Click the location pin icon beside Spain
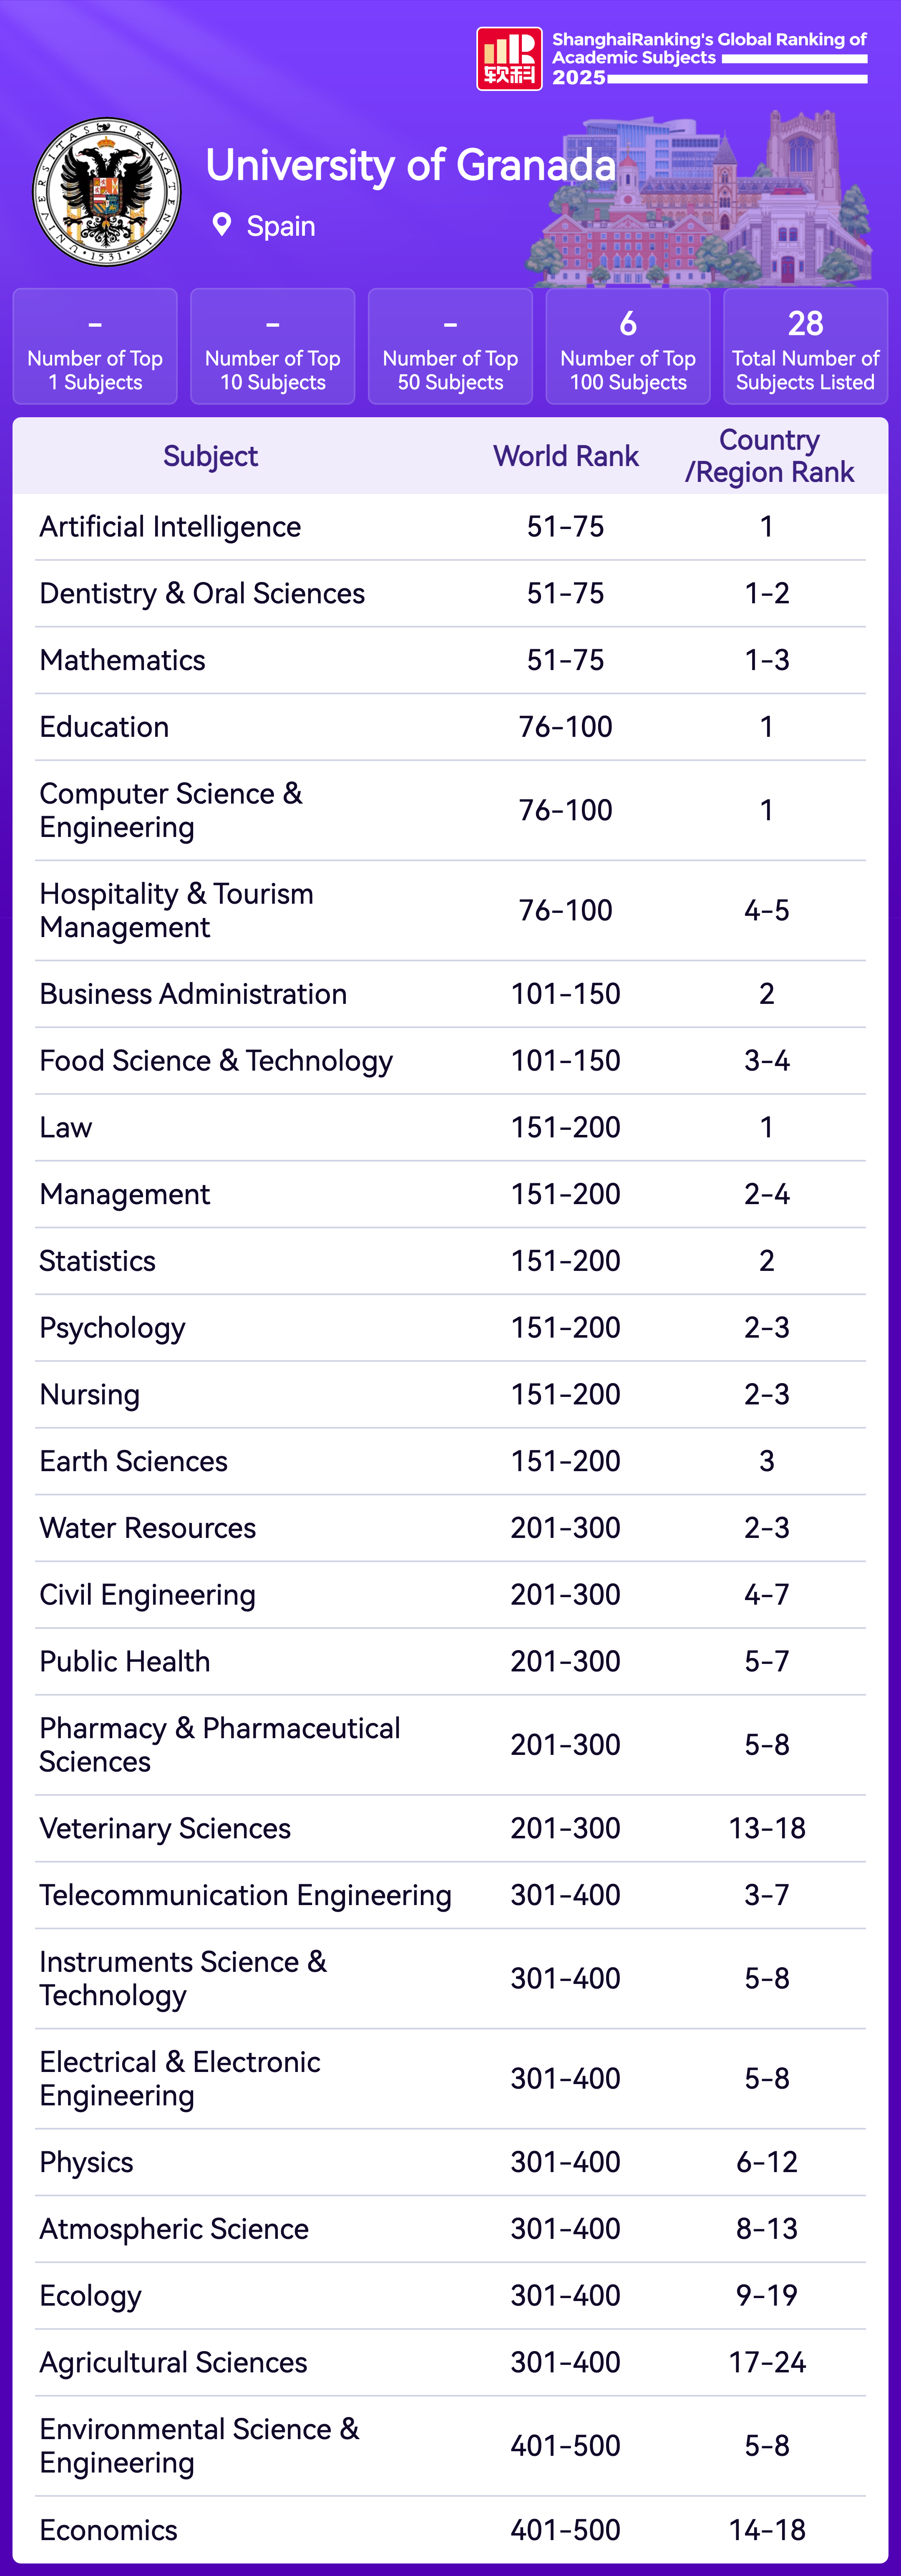 coord(222,225)
